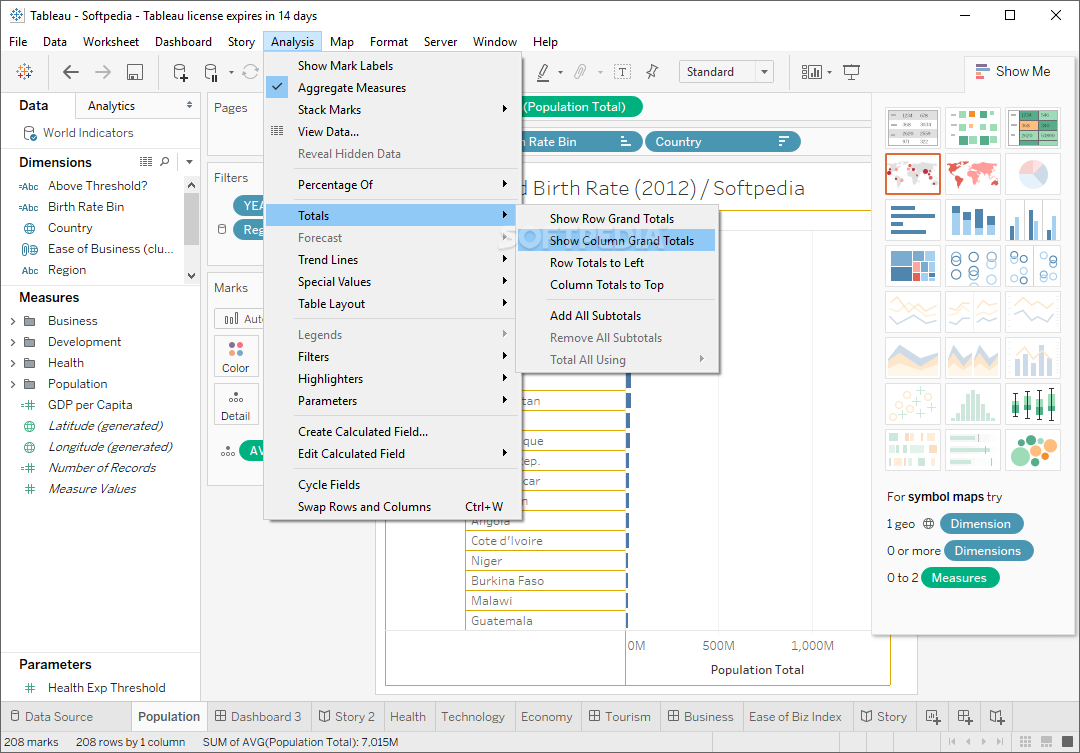Click Cycle Fields entry
The image size is (1080, 753).
pyautogui.click(x=392, y=484)
